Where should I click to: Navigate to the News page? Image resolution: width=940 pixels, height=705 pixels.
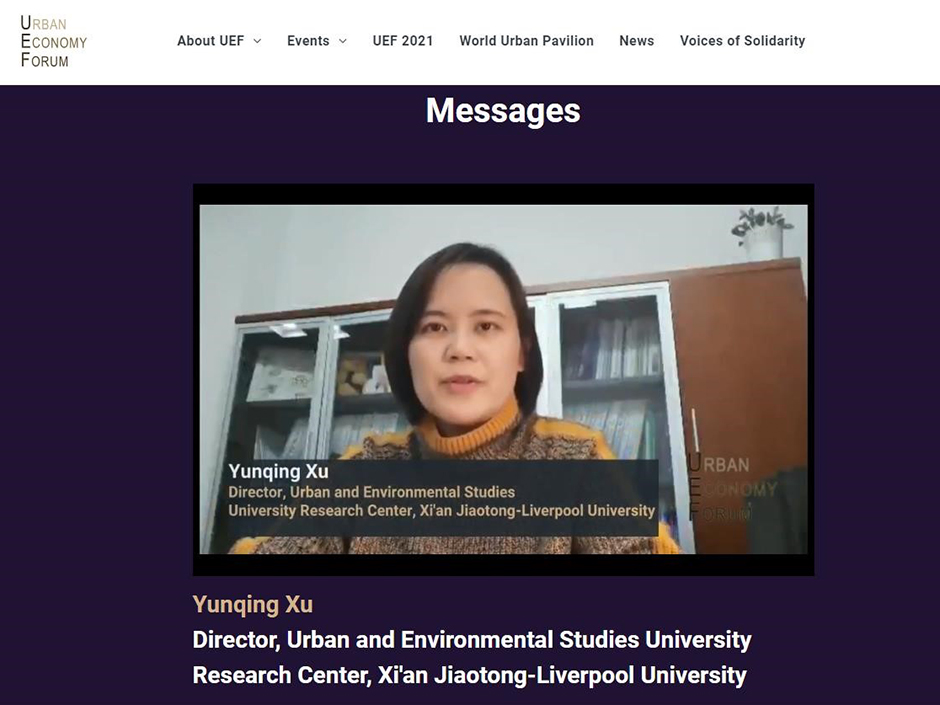point(637,41)
